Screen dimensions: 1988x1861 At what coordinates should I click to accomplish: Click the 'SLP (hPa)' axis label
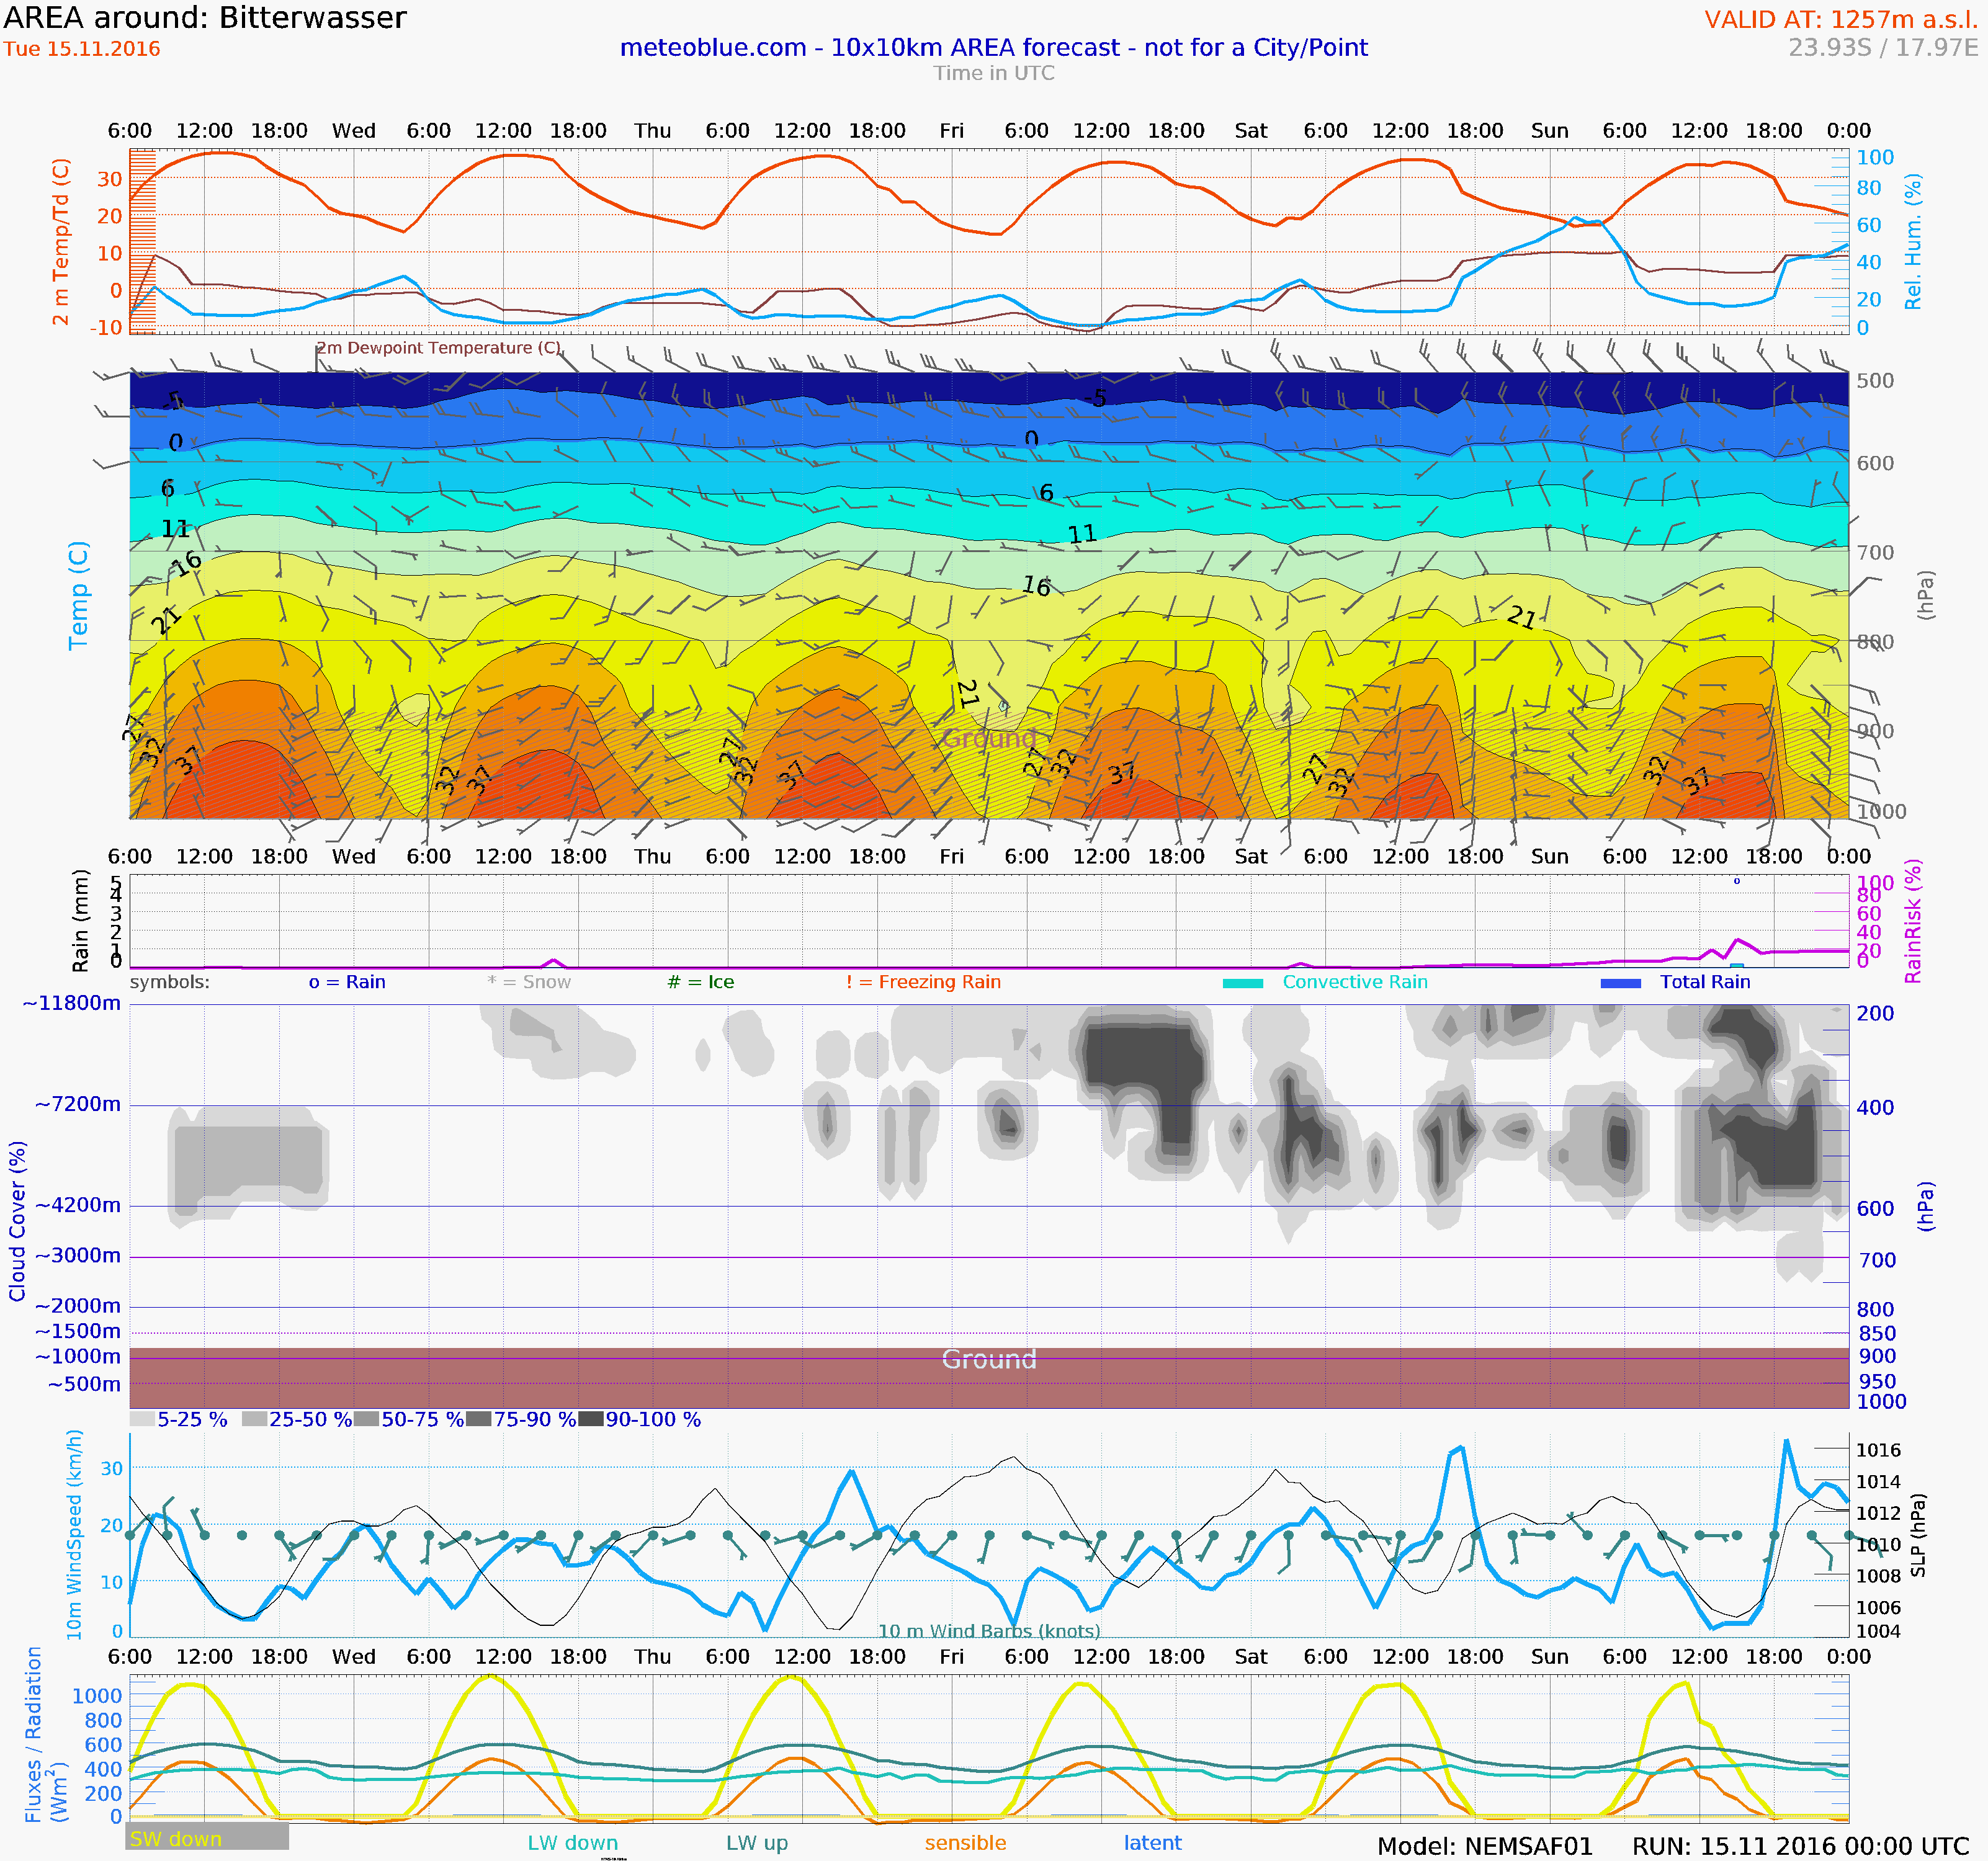(1917, 1536)
